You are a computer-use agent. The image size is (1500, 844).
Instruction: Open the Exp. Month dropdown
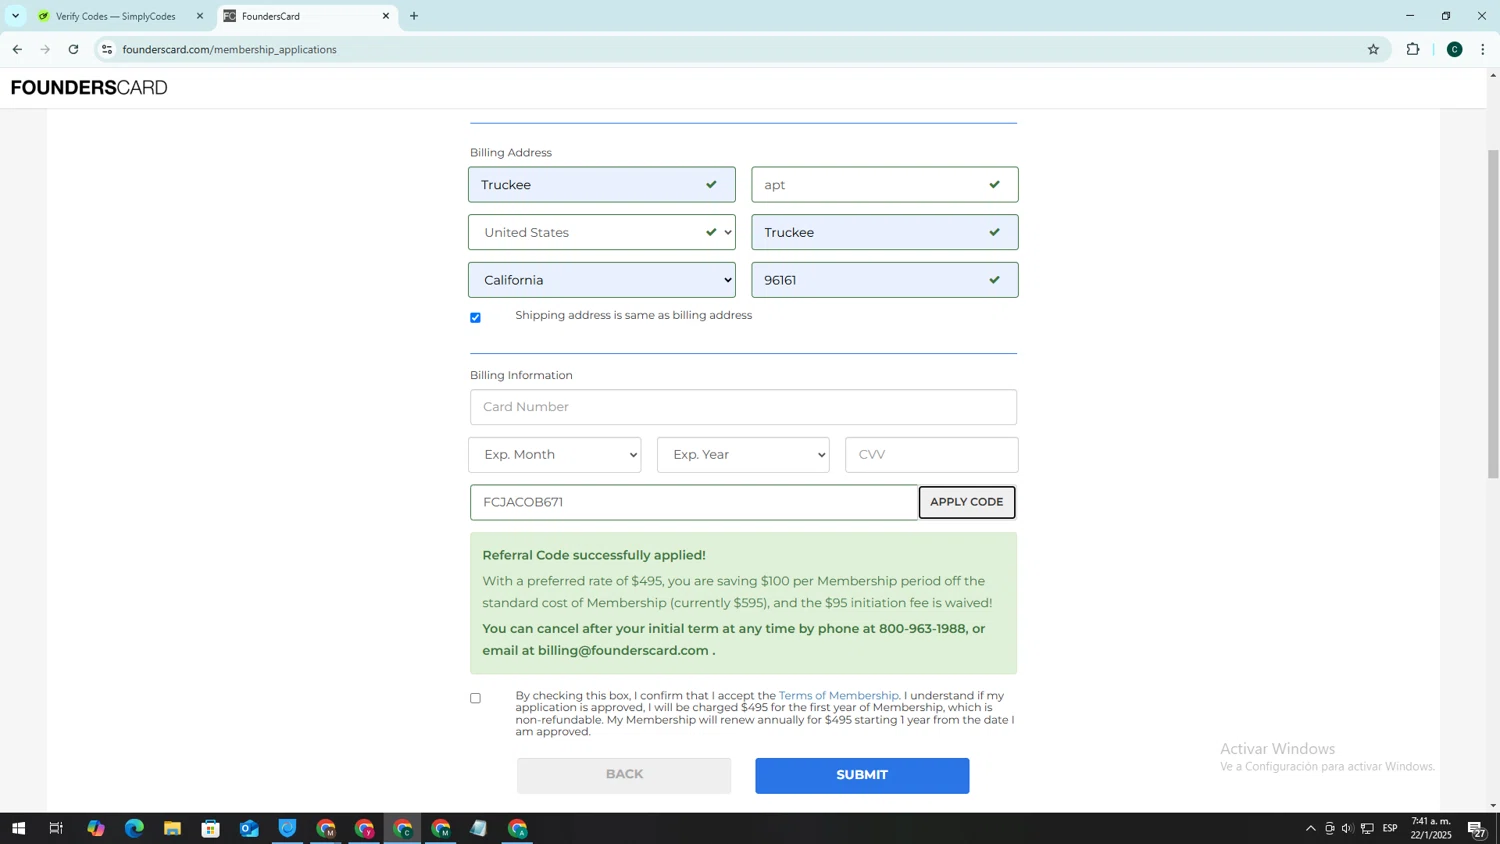click(555, 455)
